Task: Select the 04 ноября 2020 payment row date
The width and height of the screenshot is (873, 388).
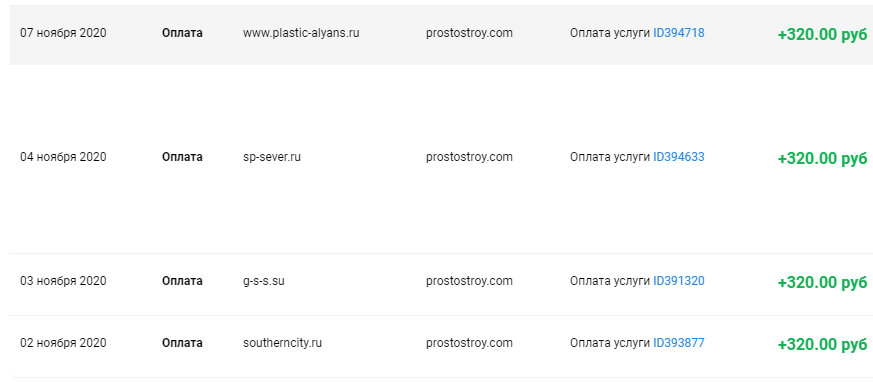Action: pos(63,157)
